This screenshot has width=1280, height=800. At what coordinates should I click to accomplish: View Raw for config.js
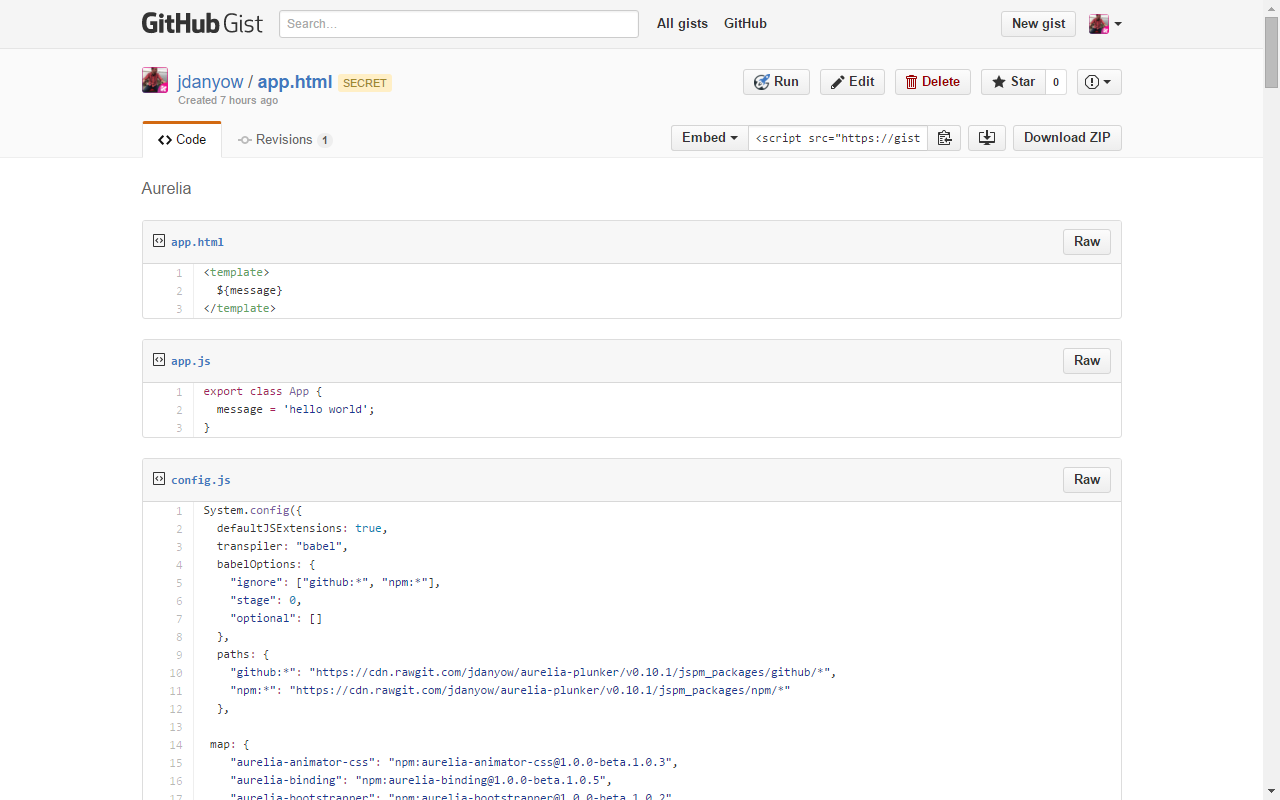point(1086,480)
